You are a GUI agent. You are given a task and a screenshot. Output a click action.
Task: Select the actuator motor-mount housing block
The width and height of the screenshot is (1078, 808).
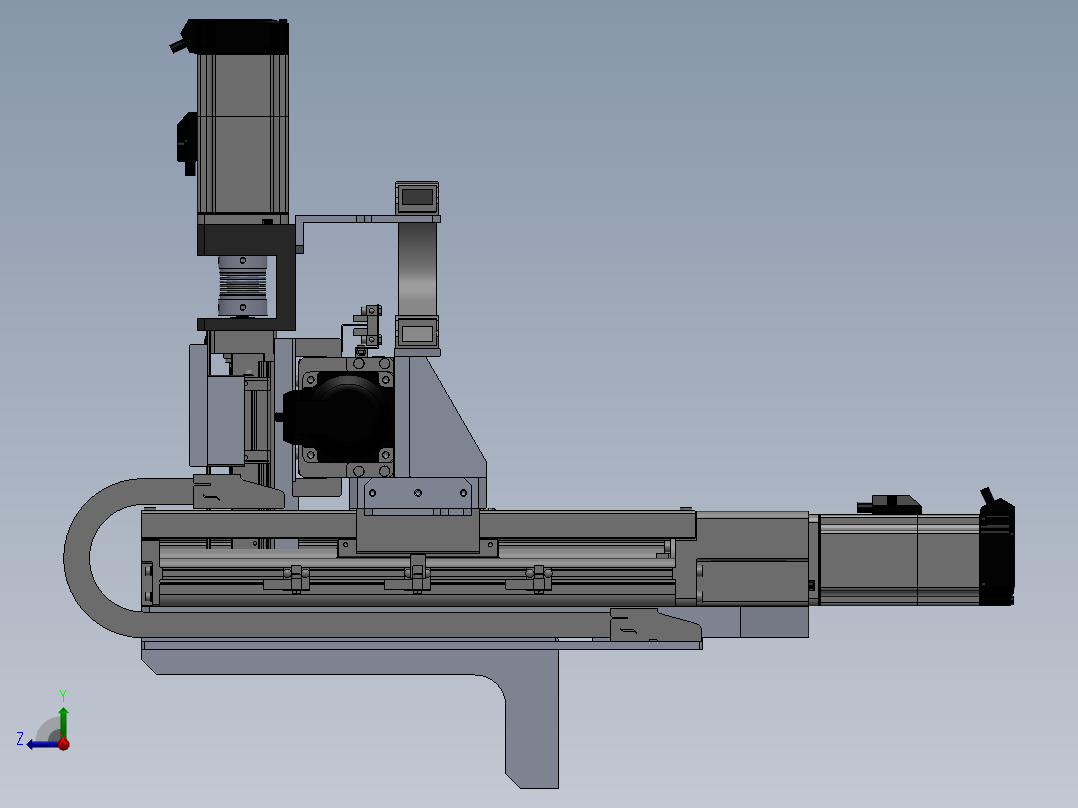click(752, 558)
